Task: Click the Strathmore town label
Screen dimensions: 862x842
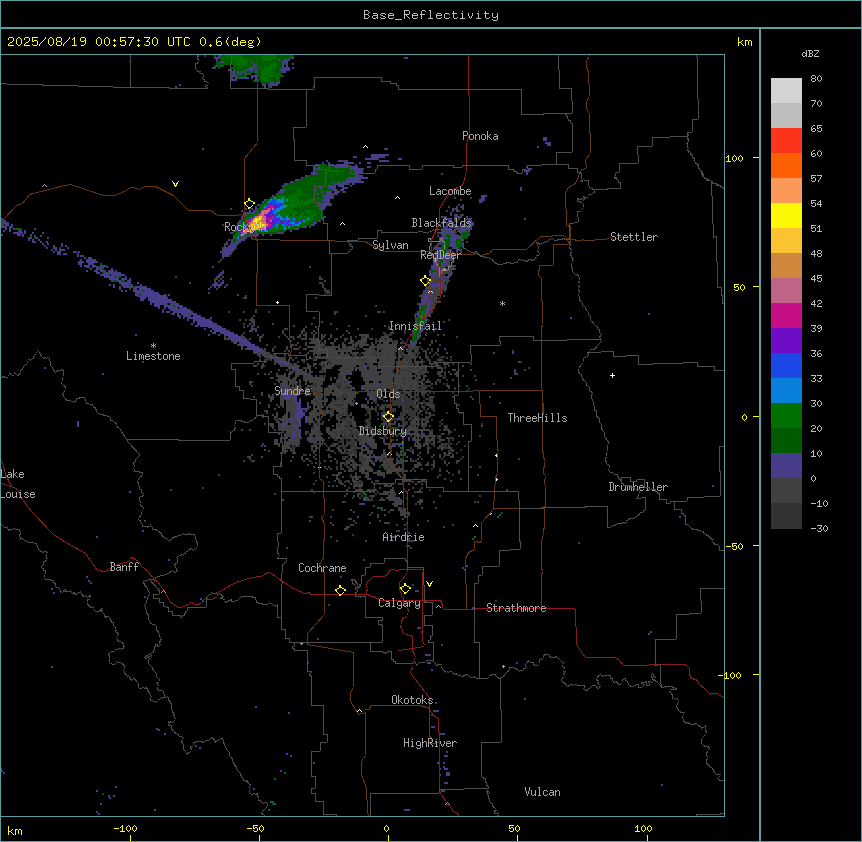Action: point(516,608)
